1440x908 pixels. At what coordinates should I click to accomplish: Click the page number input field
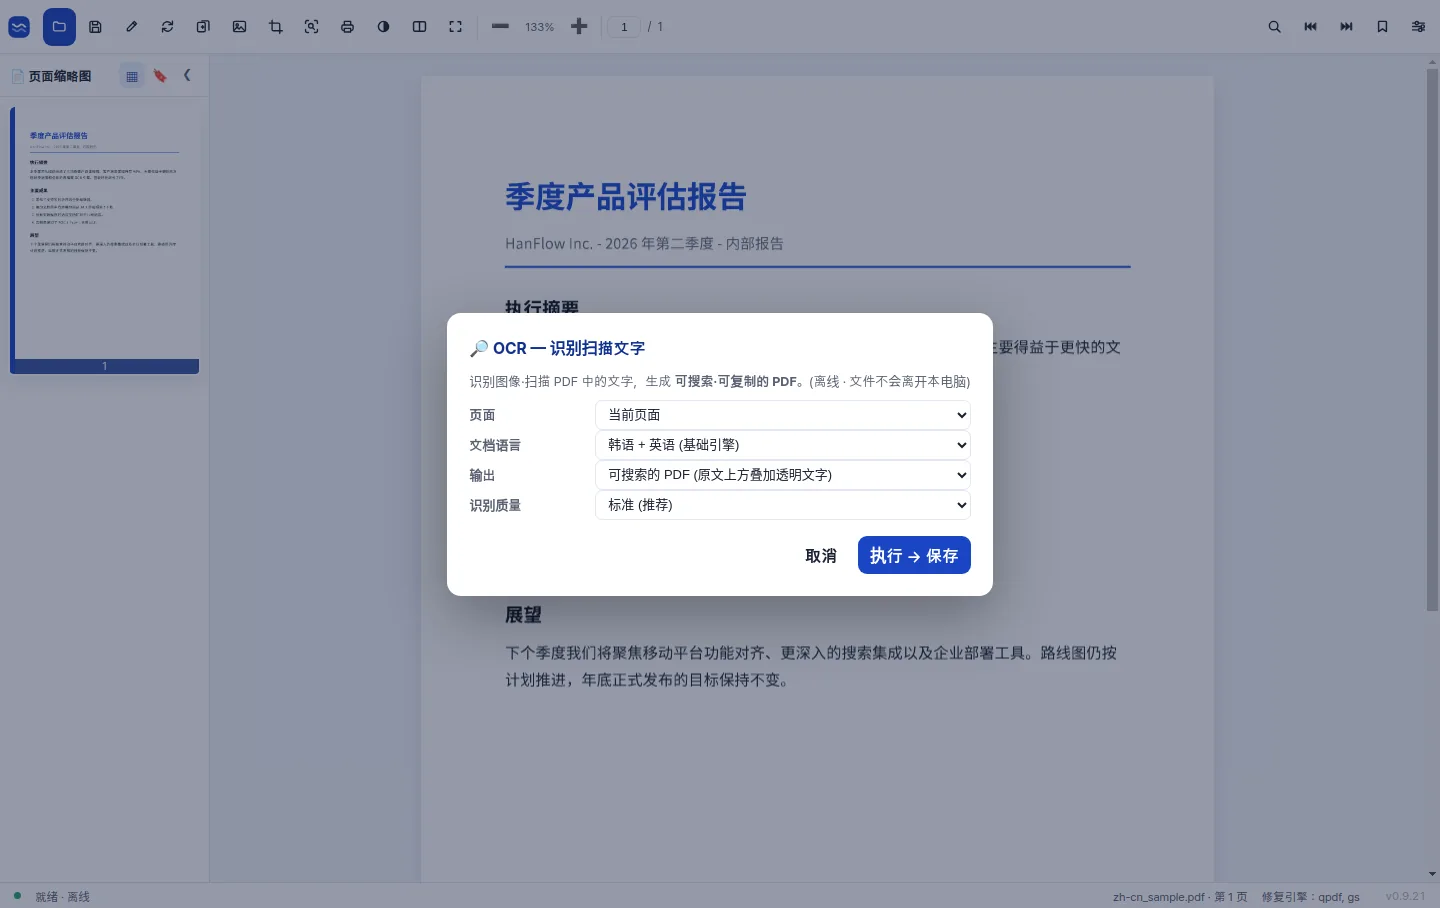tap(624, 27)
